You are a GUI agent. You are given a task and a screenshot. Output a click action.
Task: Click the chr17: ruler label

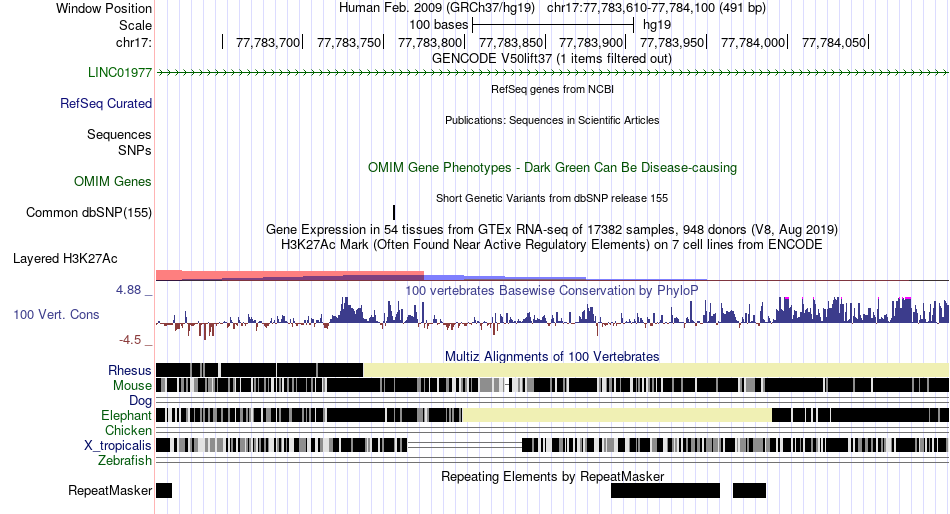pyautogui.click(x=134, y=42)
